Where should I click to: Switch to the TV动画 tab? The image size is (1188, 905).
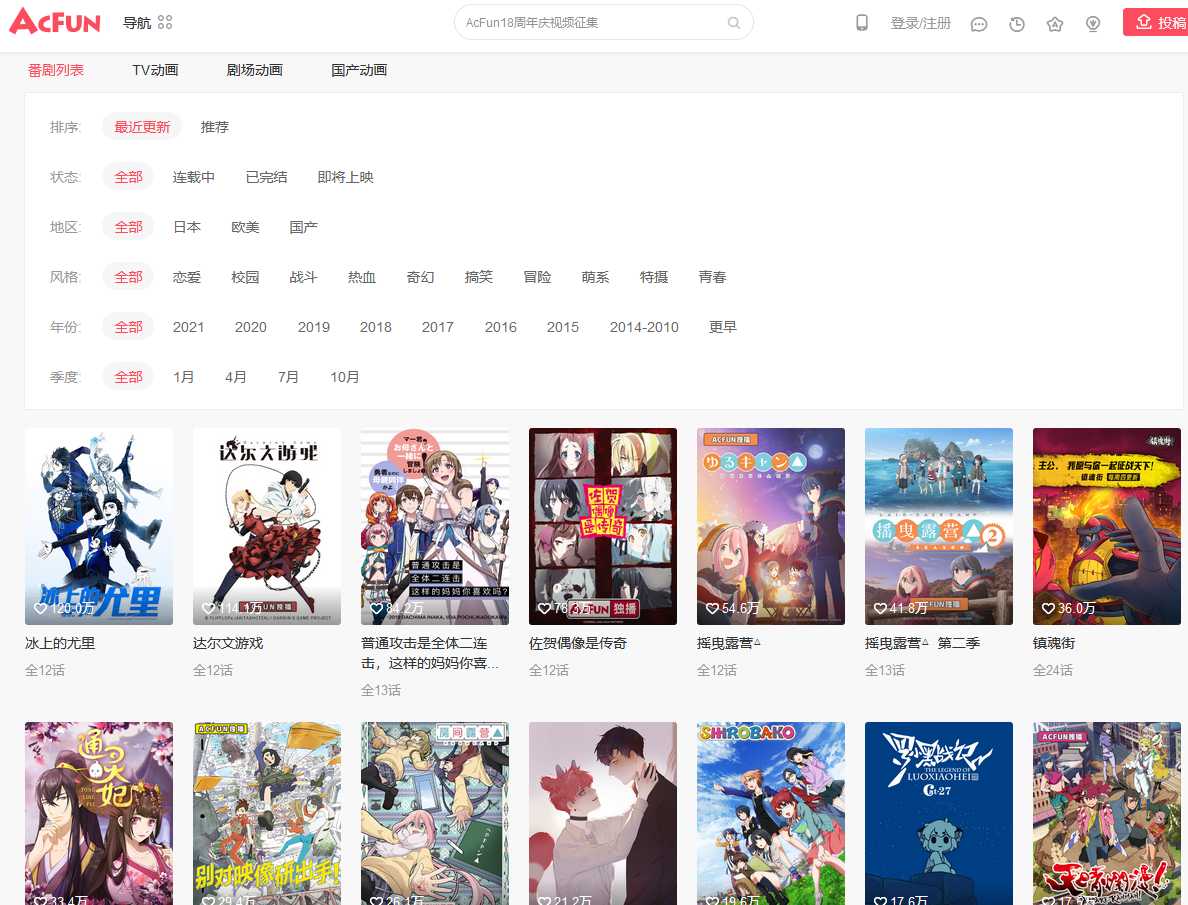tap(155, 70)
